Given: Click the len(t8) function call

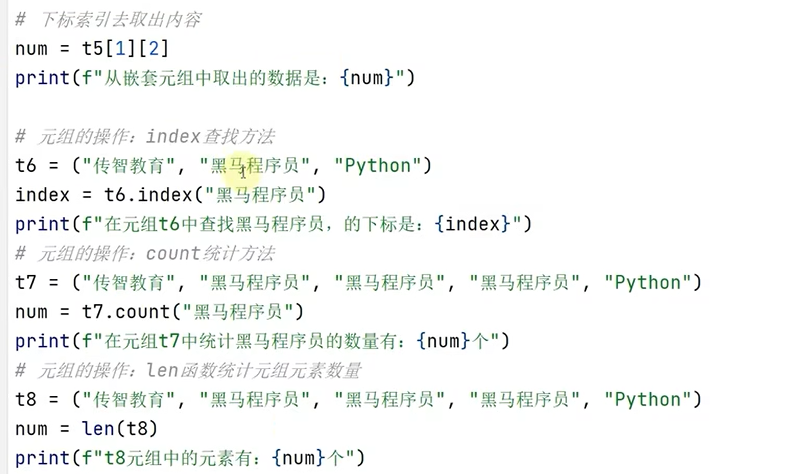Looking at the screenshot, I should [x=119, y=429].
